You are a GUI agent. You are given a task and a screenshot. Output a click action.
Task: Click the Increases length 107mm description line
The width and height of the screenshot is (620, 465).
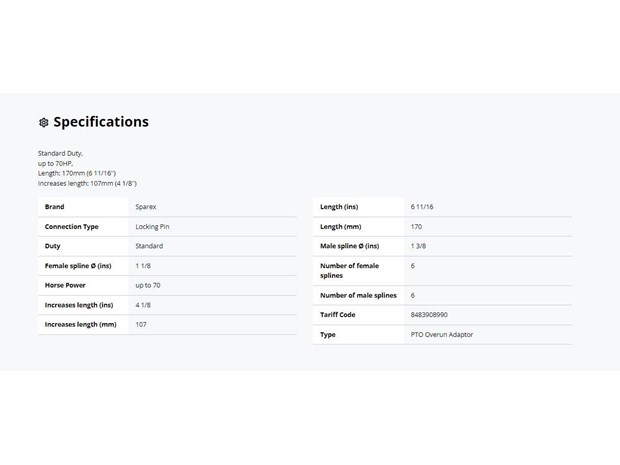87,183
